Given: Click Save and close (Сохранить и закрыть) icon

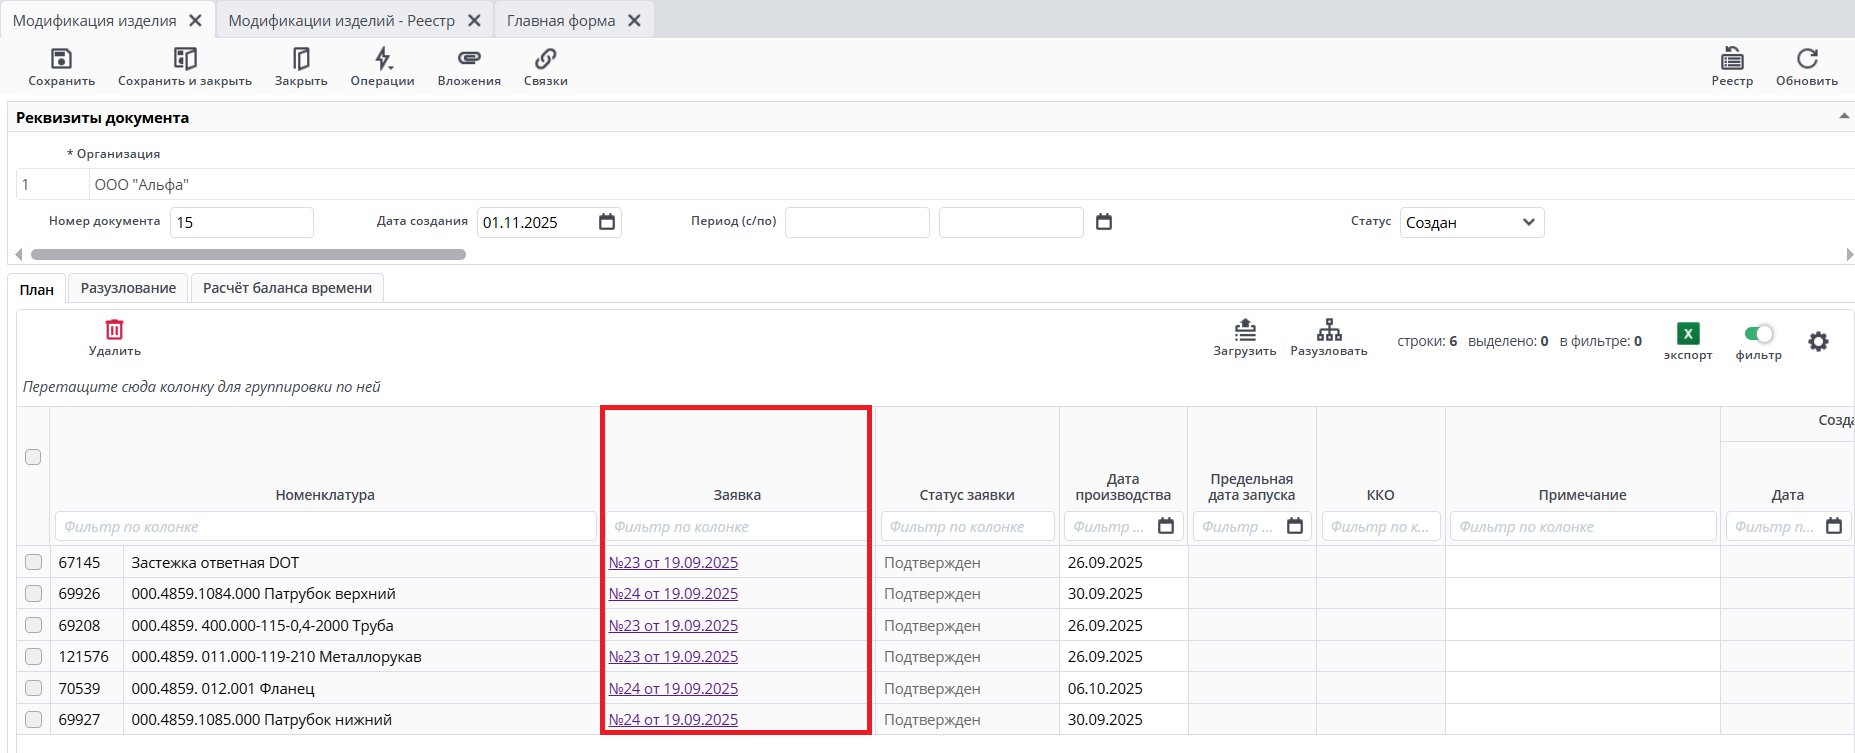Looking at the screenshot, I should pyautogui.click(x=185, y=59).
